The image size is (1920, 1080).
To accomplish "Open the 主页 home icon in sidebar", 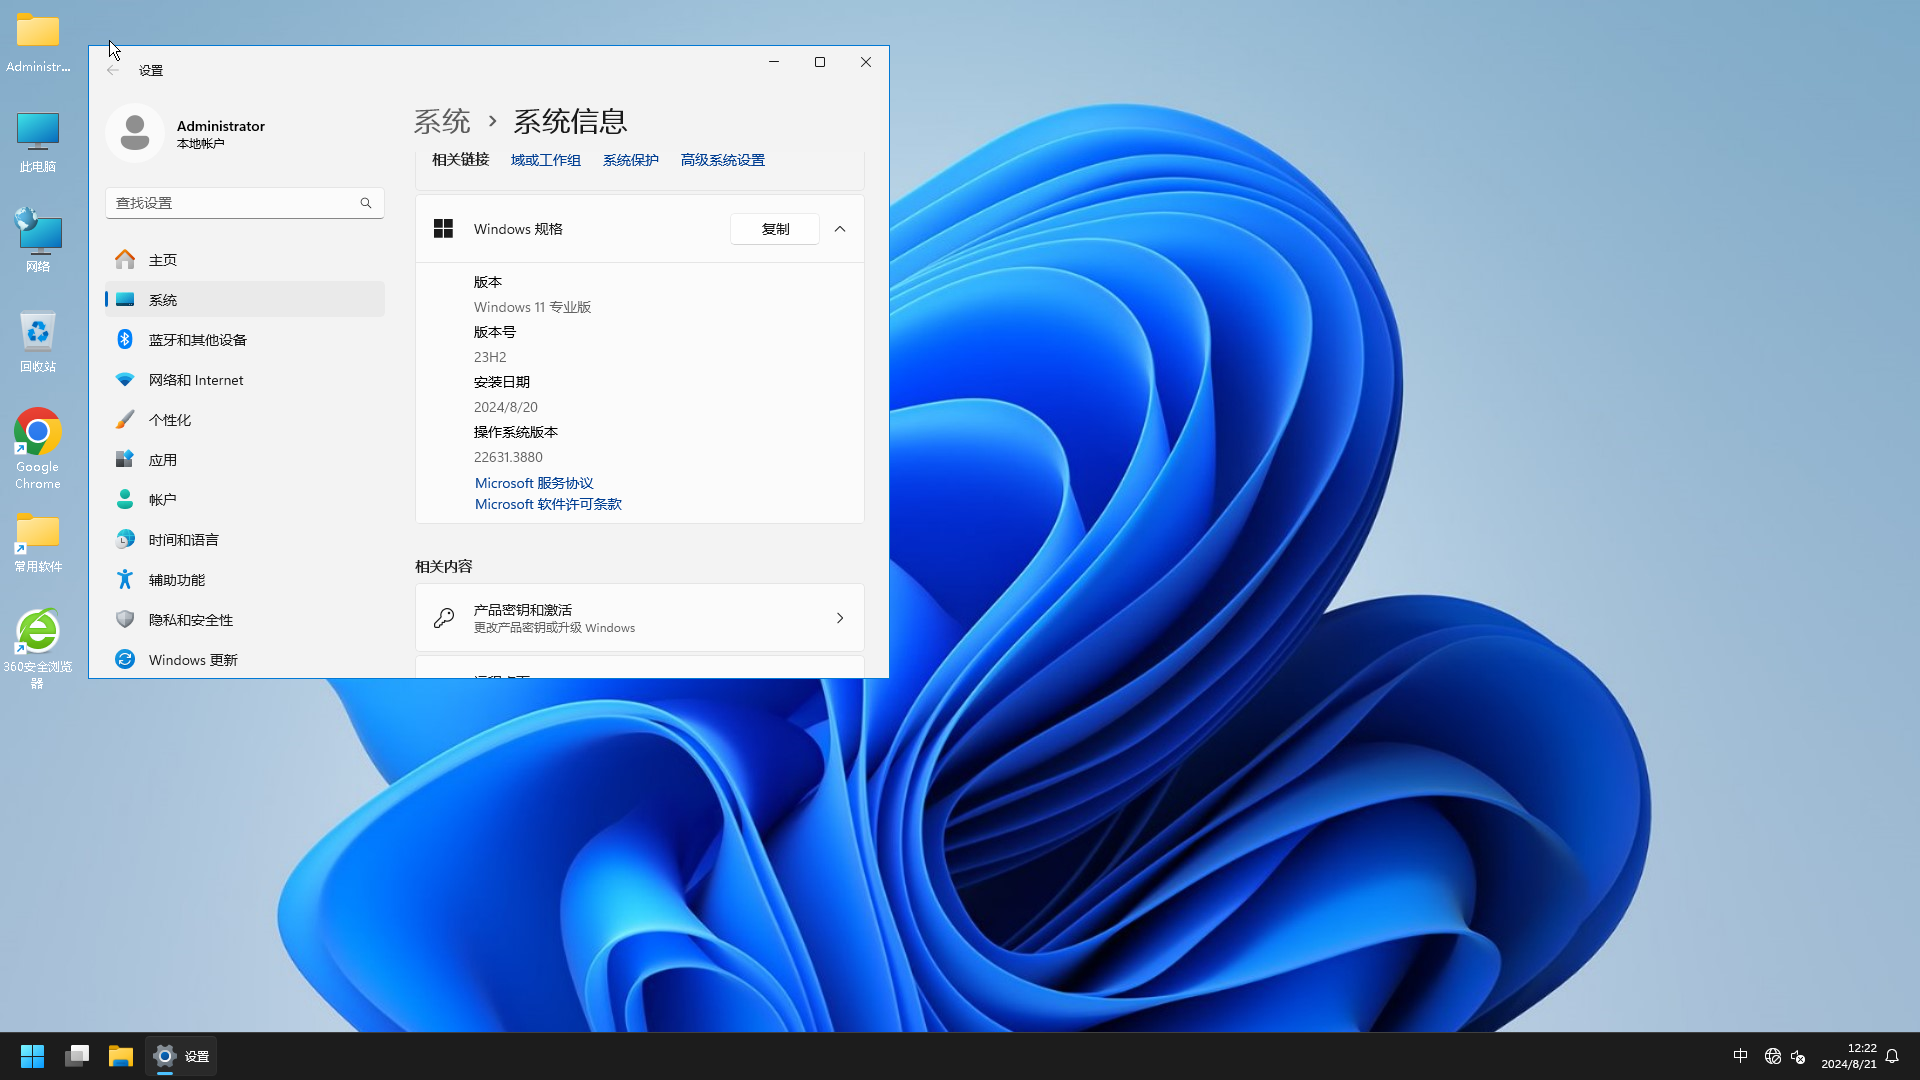I will [125, 260].
